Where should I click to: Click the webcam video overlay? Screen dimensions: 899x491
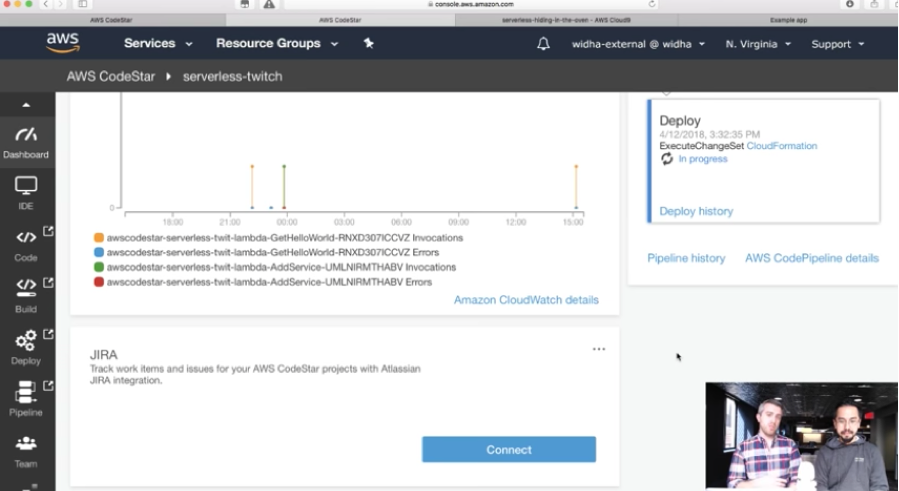pyautogui.click(x=802, y=435)
